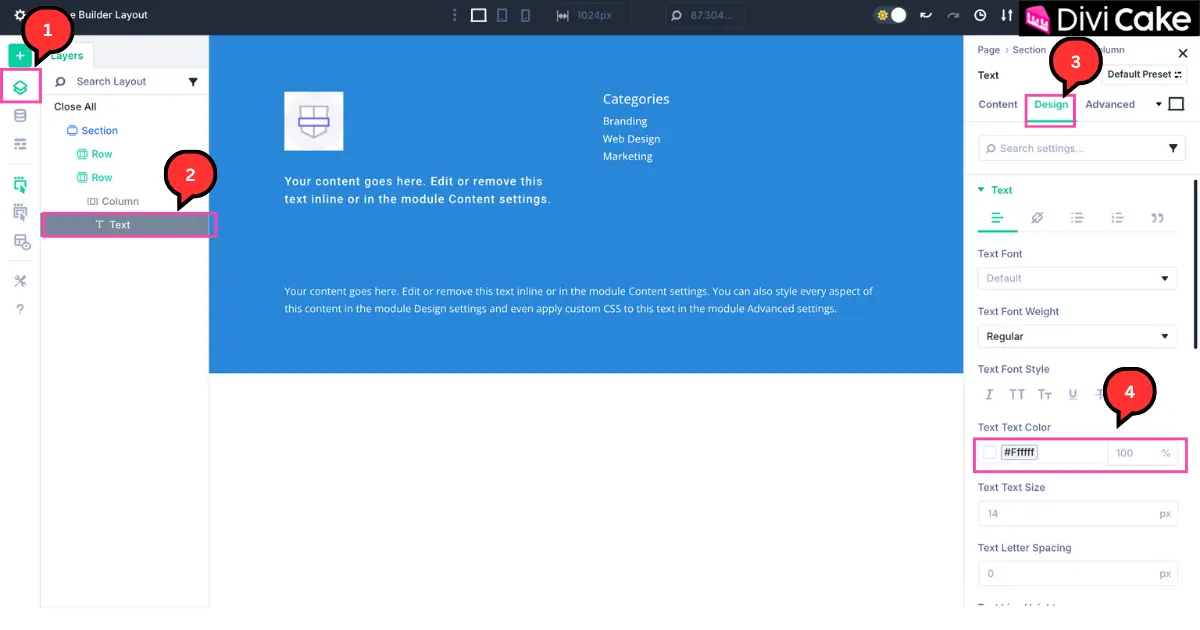1200x630 pixels.
Task: Switch to the phone view icon
Action: click(x=525, y=15)
